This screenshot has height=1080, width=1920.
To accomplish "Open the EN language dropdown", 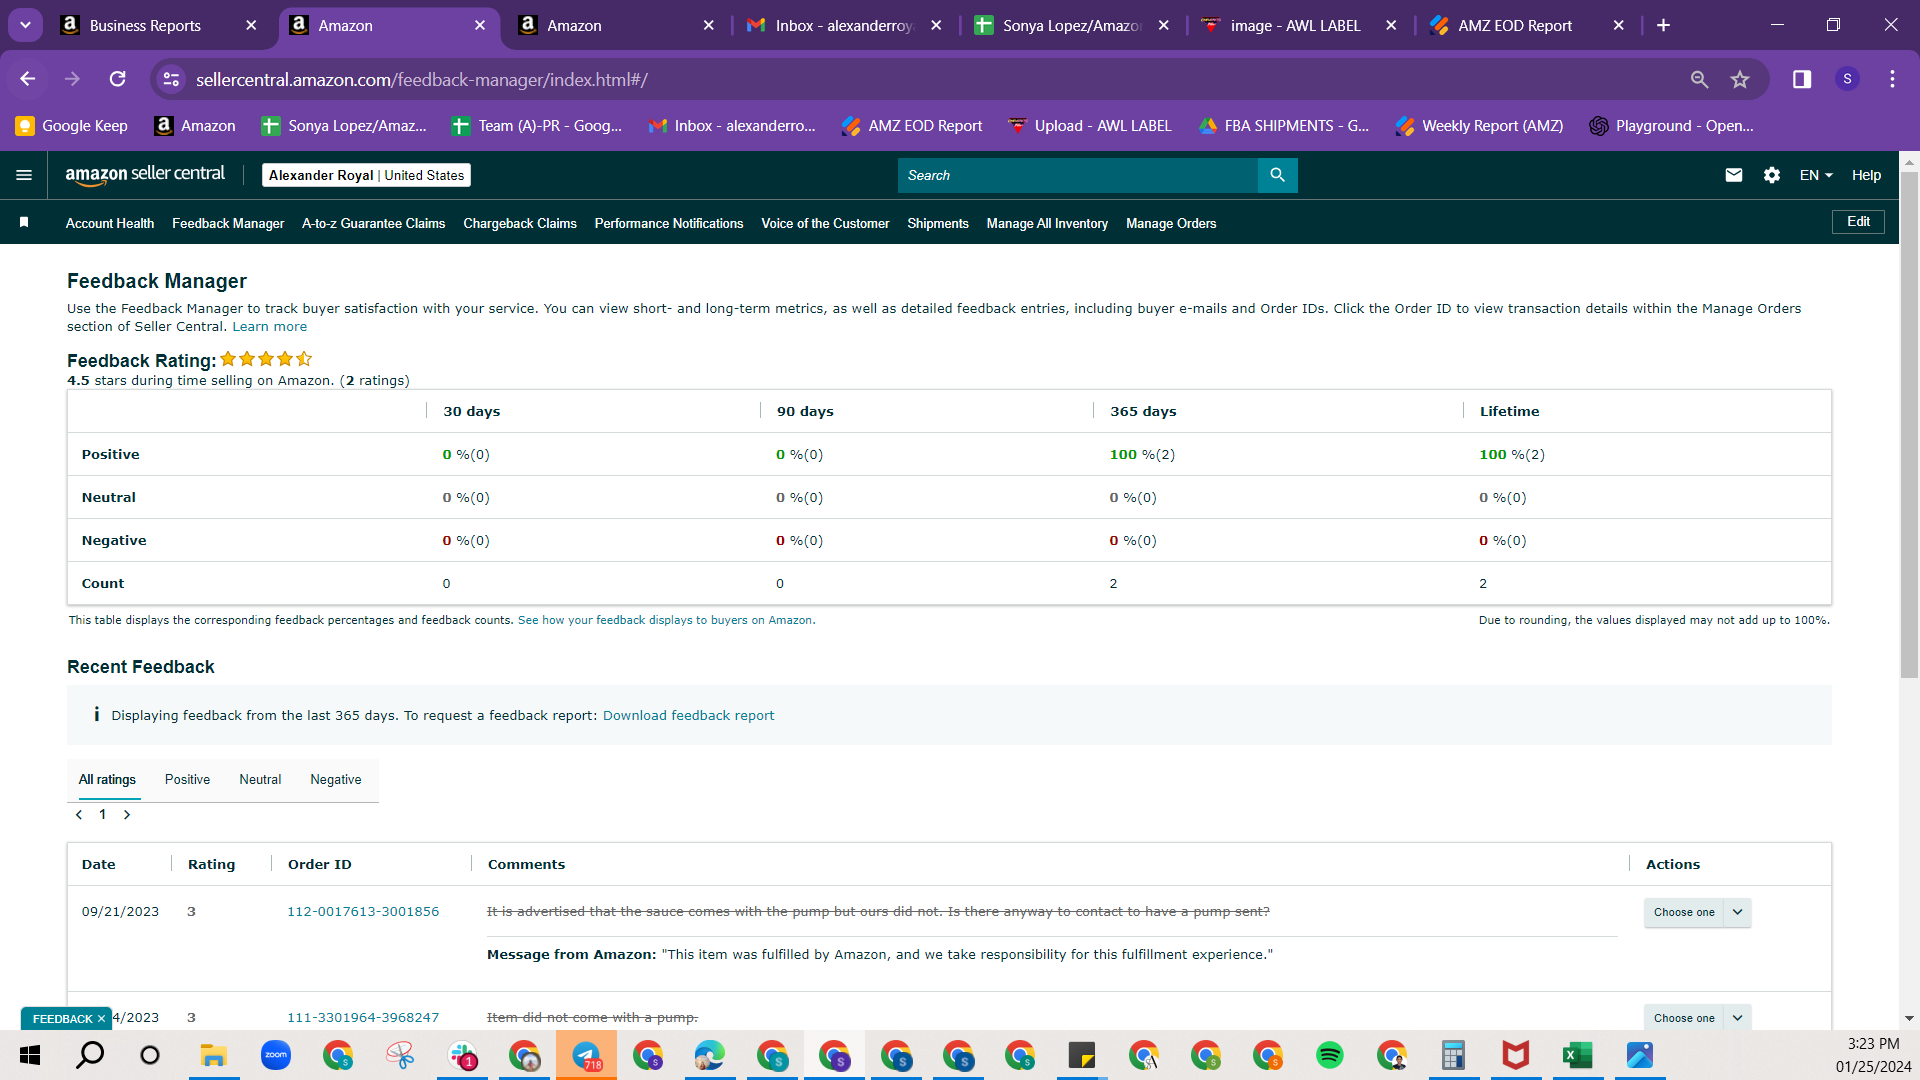I will 1816,175.
